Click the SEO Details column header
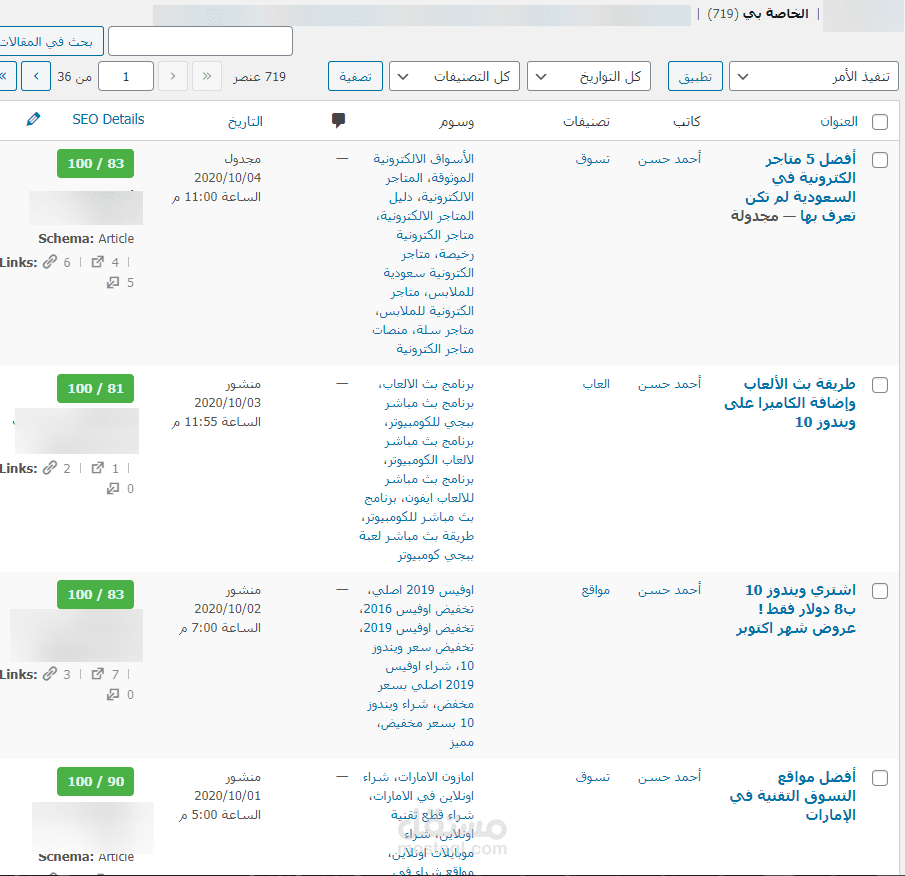 coord(108,119)
